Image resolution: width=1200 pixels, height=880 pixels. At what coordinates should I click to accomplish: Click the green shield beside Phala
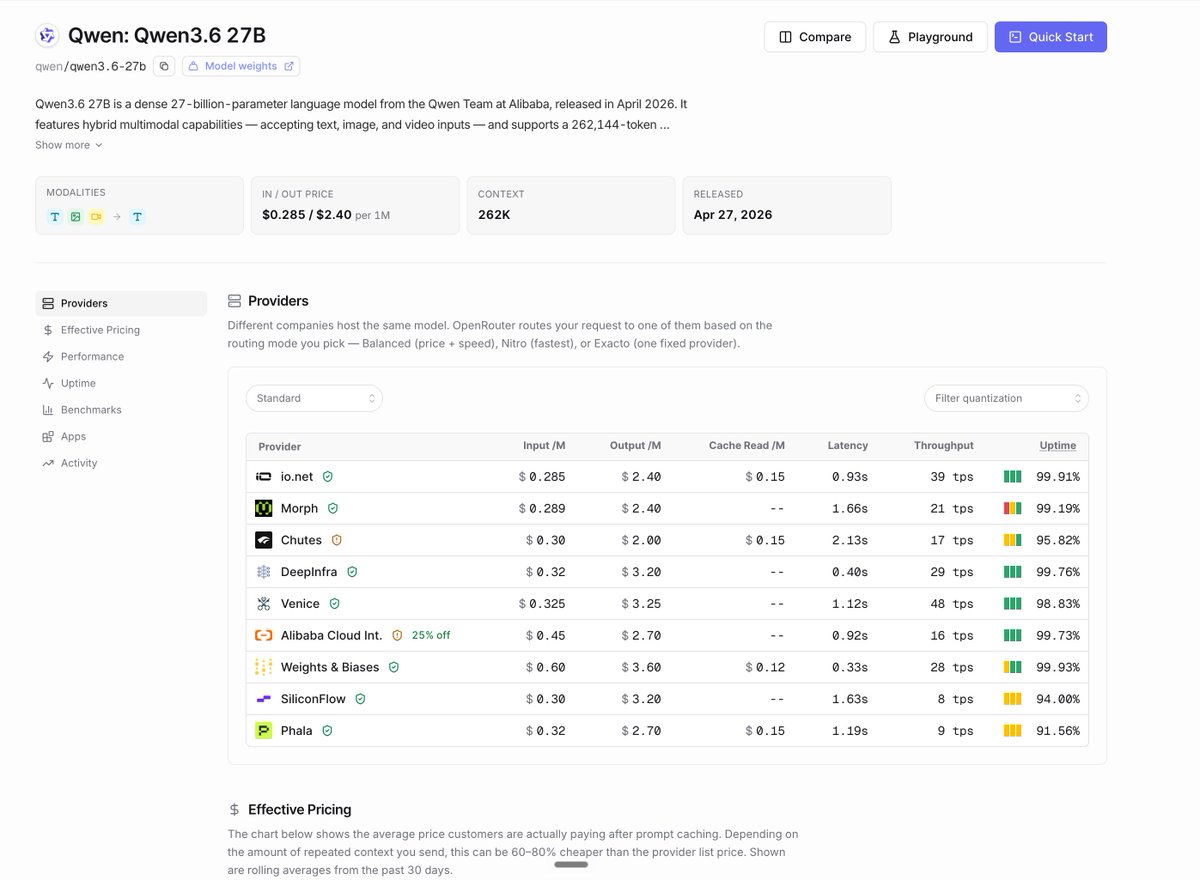(327, 731)
